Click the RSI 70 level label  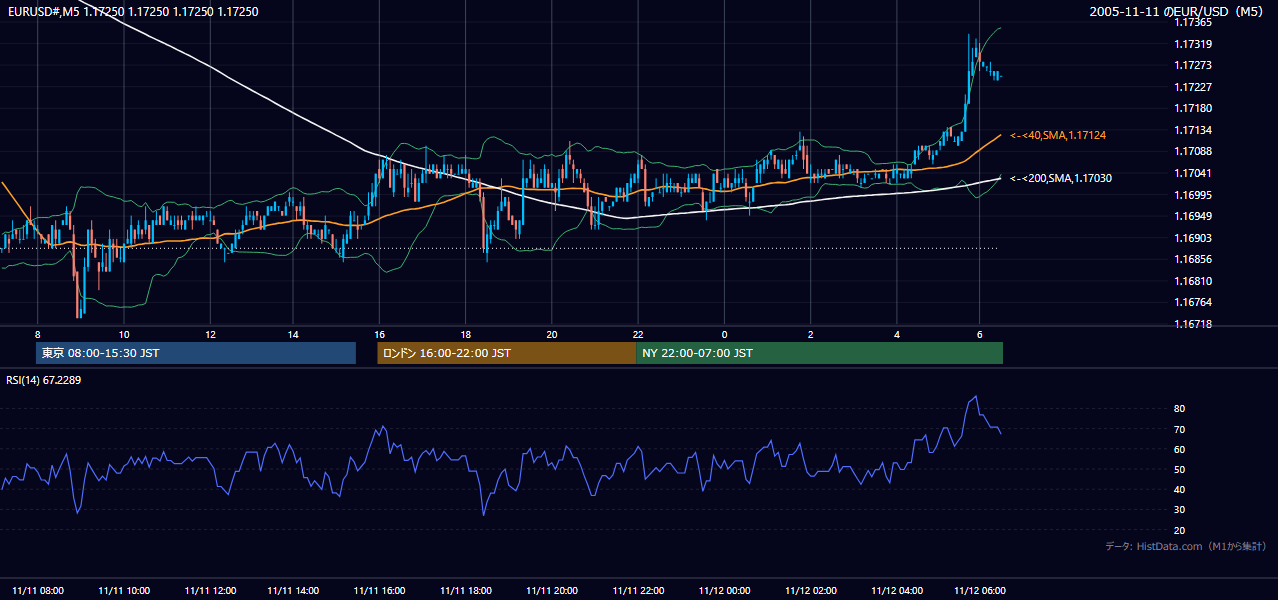click(1179, 429)
